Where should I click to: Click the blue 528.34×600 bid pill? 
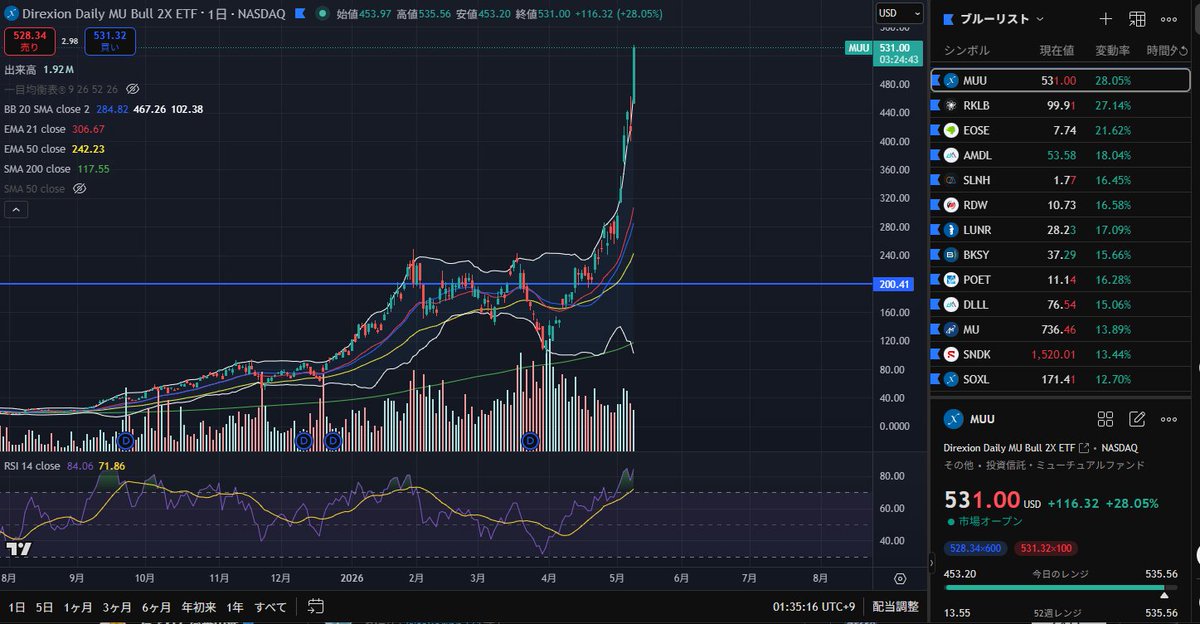(976, 548)
